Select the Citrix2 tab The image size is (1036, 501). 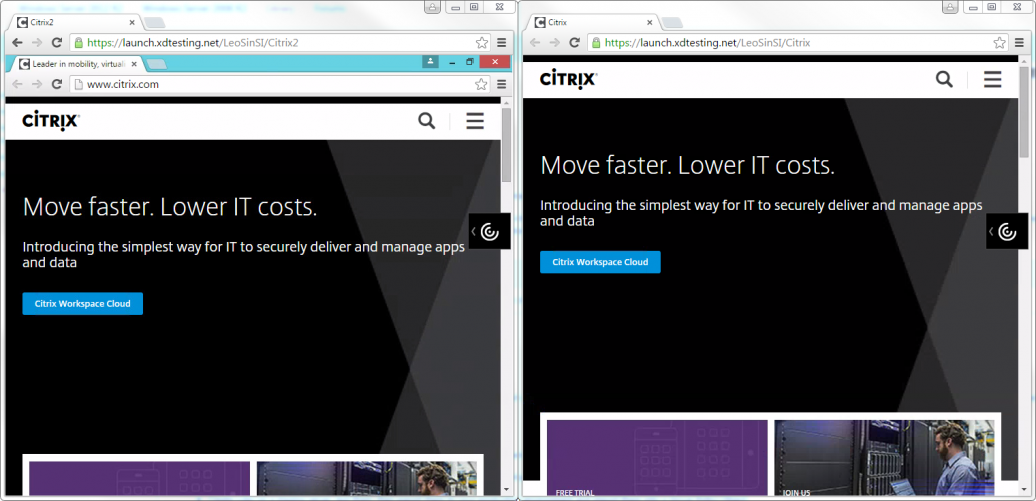72,22
